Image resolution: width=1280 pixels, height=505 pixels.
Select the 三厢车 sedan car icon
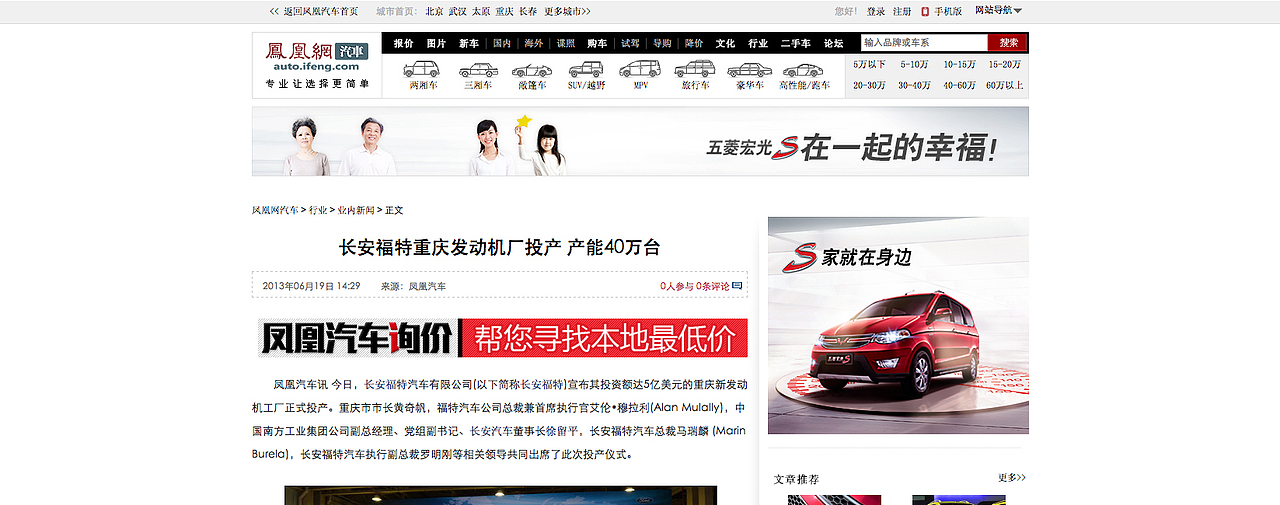[x=478, y=70]
